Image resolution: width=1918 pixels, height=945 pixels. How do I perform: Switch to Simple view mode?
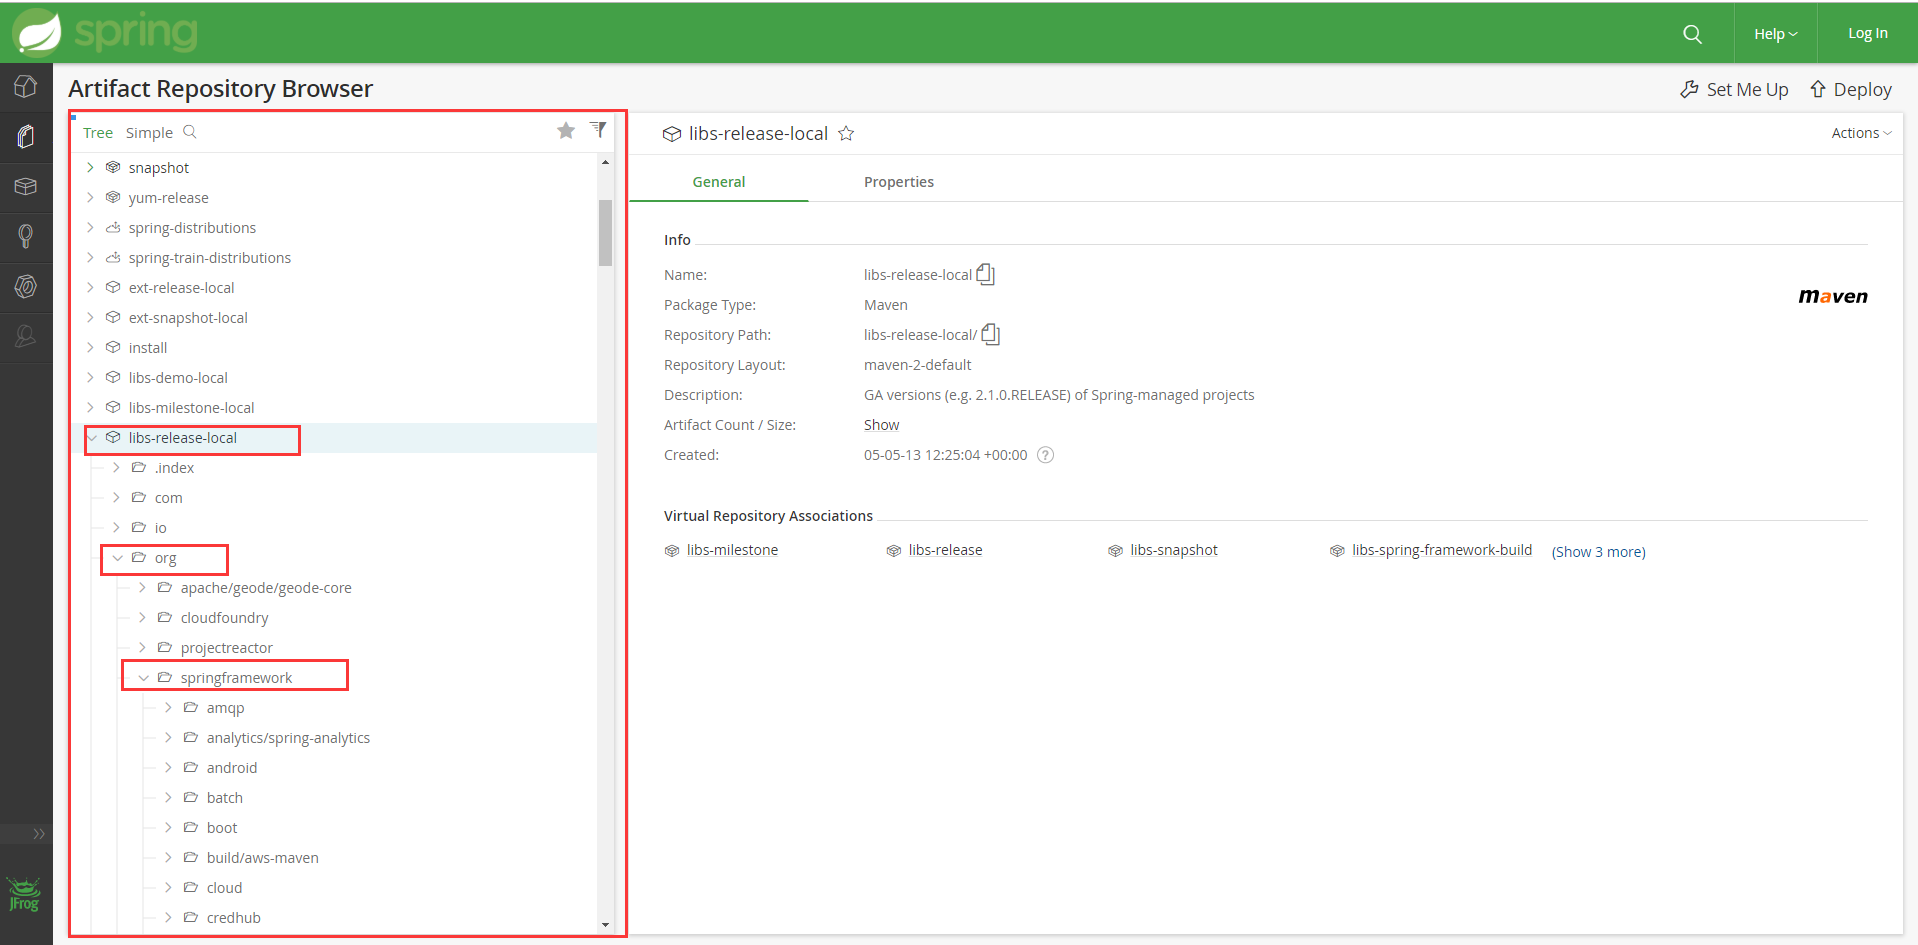coord(149,133)
